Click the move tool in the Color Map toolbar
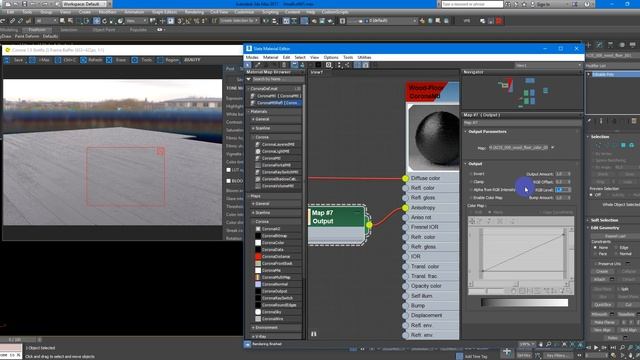The image size is (640, 360). click(473, 221)
